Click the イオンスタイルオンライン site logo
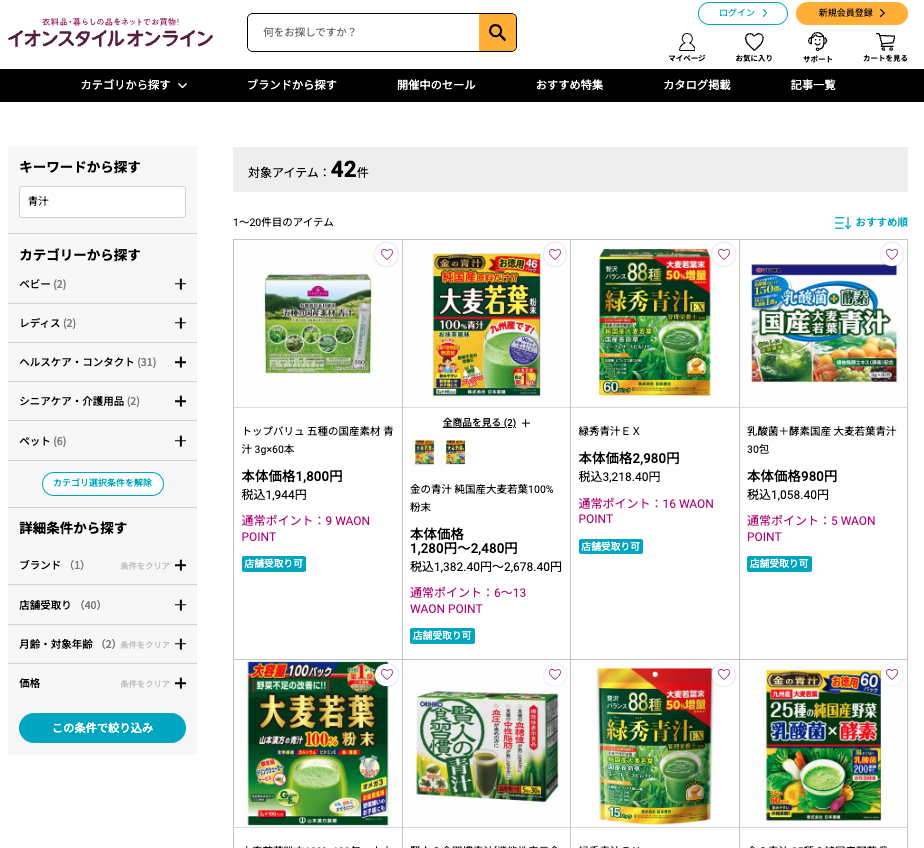Image resolution: width=924 pixels, height=848 pixels. (x=110, y=33)
